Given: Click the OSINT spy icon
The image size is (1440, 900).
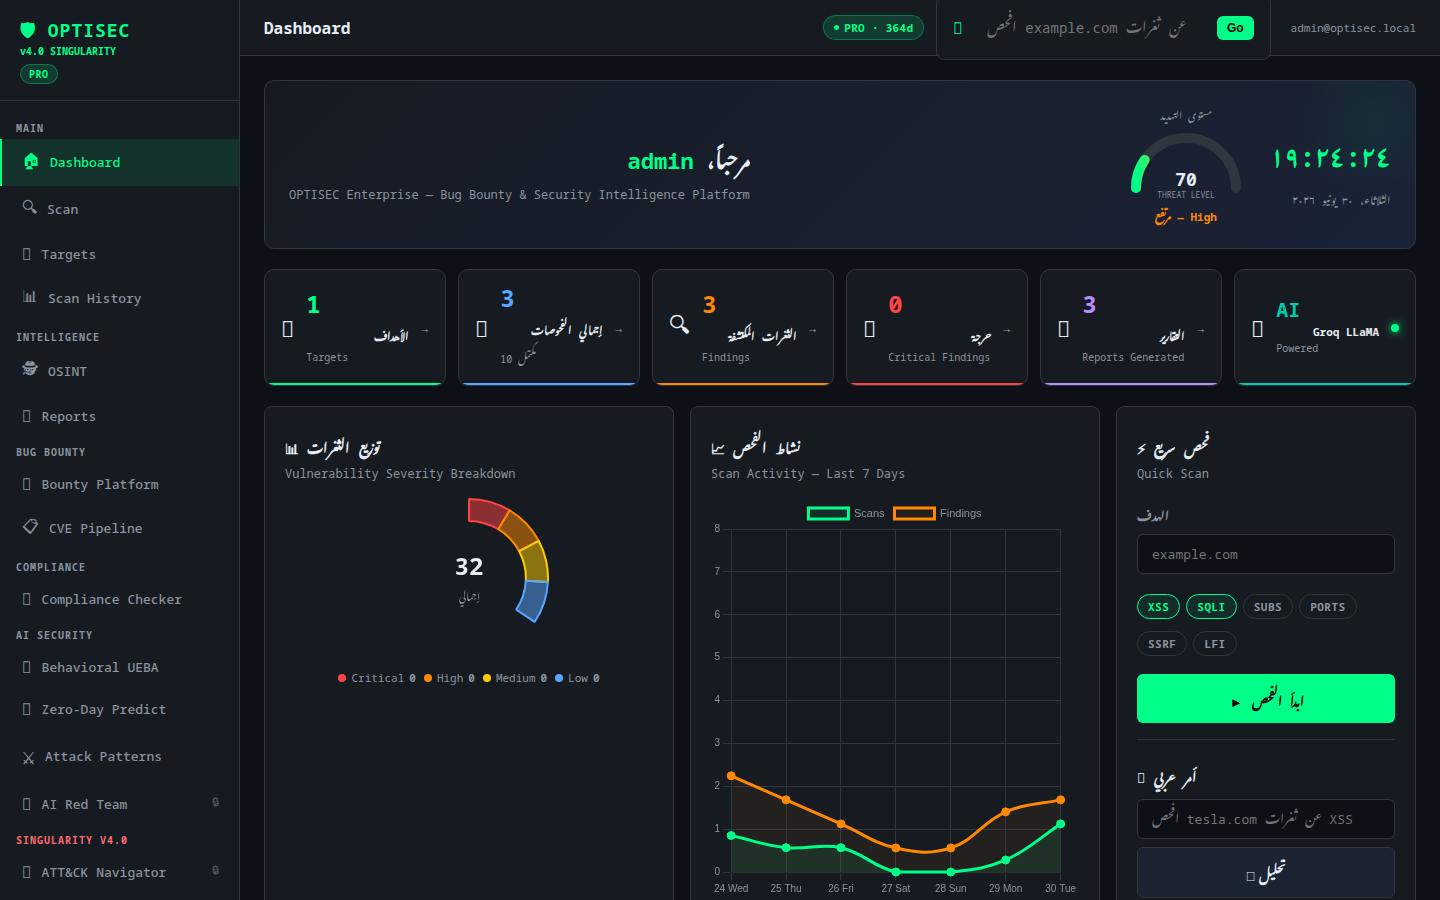Looking at the screenshot, I should coord(30,369).
